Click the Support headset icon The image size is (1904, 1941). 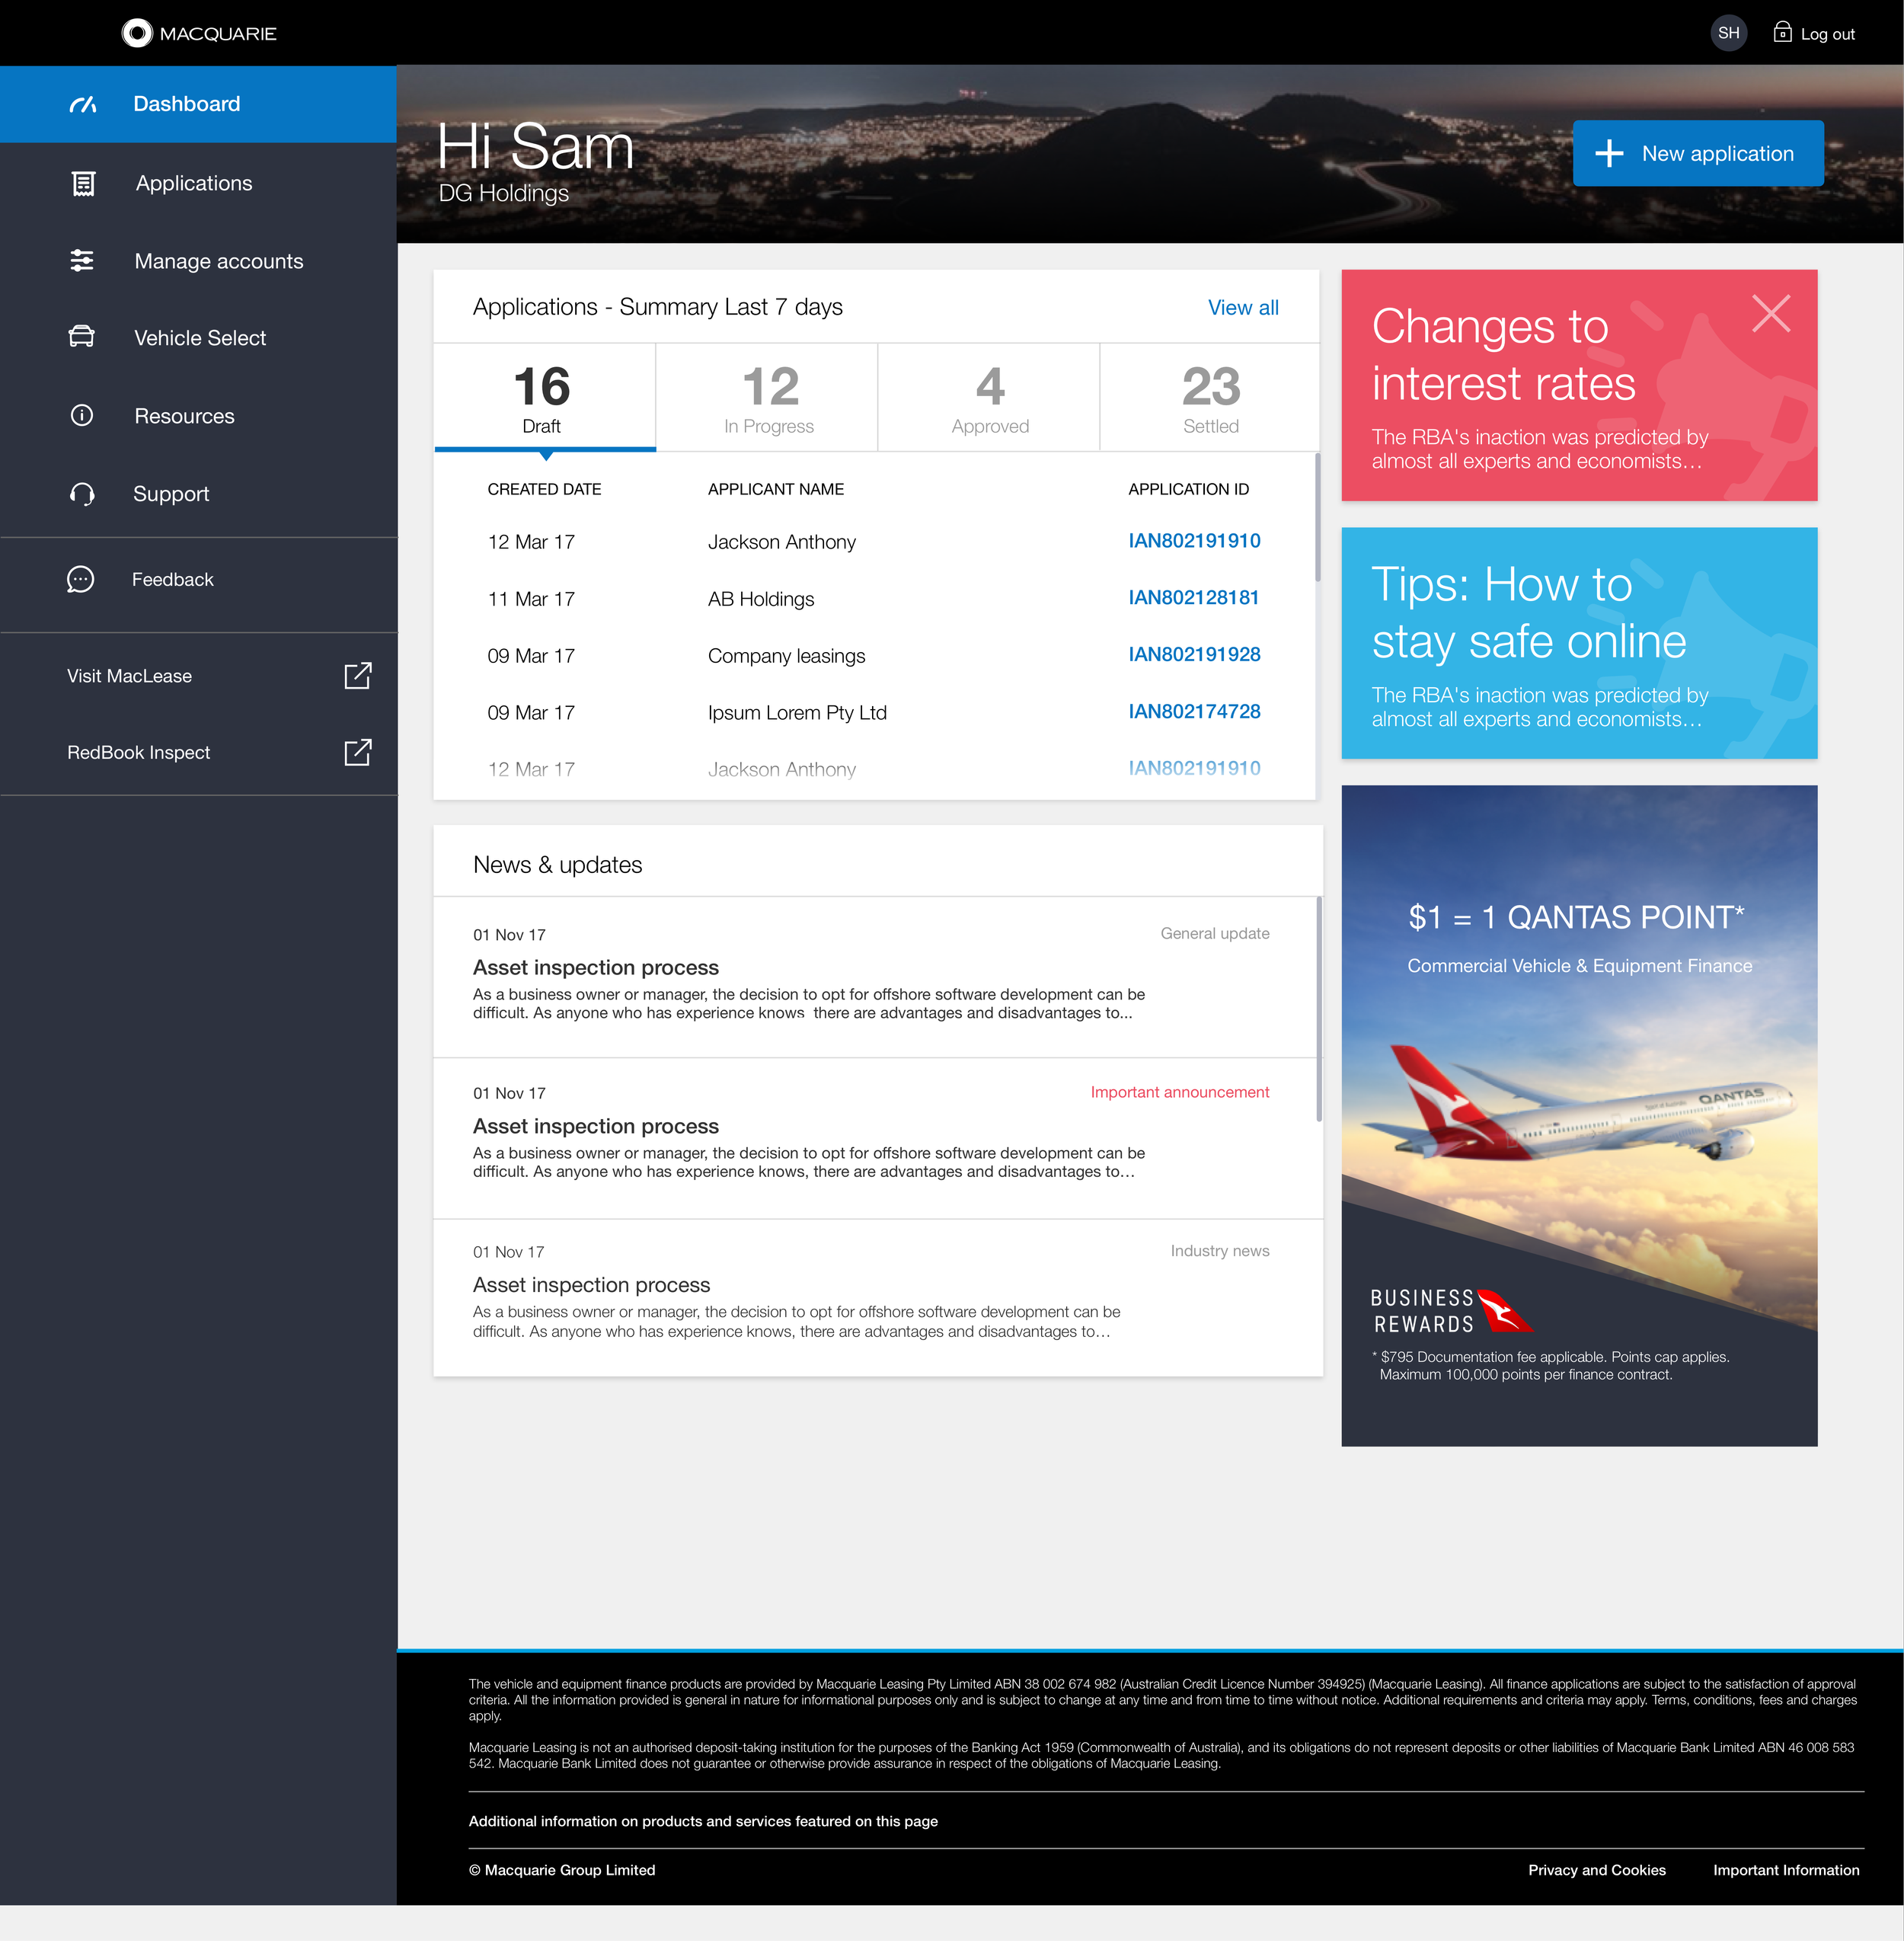[x=82, y=494]
